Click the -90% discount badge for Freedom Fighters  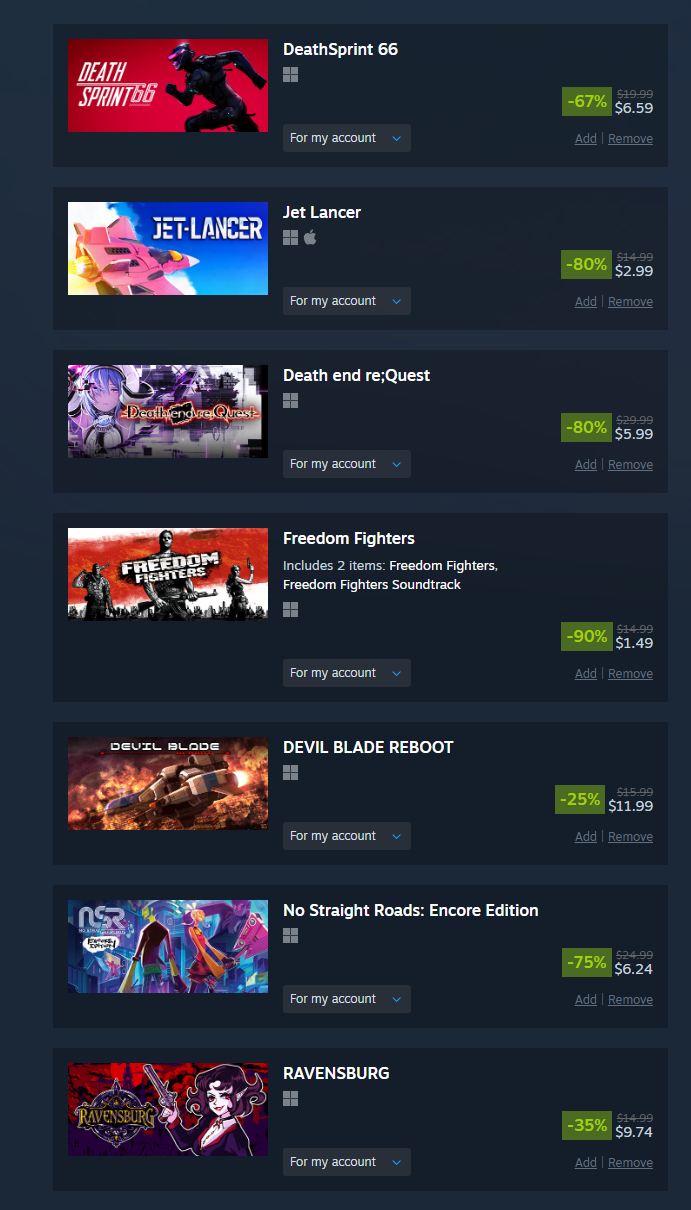point(587,636)
